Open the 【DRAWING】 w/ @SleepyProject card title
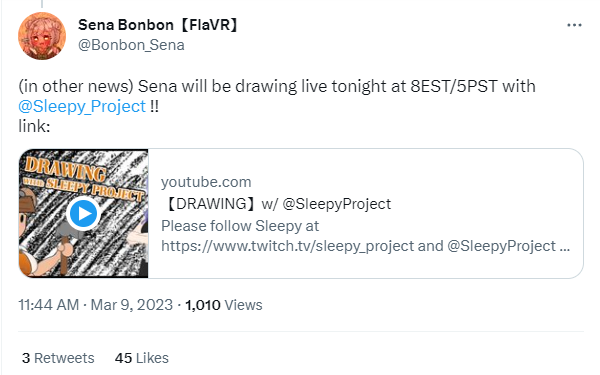The image size is (600, 375). 276,204
